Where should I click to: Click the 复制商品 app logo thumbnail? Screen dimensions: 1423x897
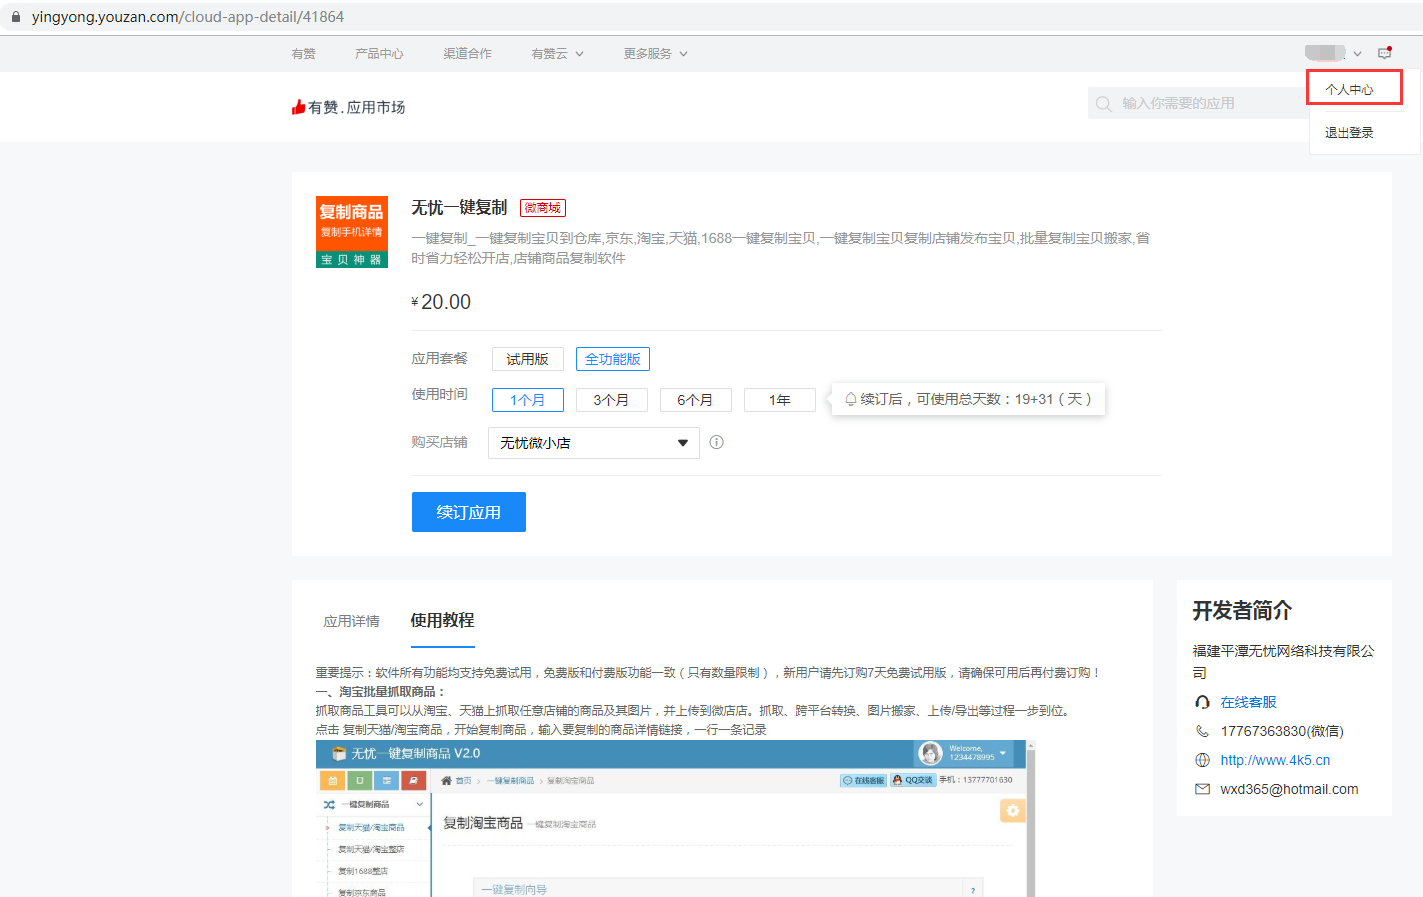352,232
